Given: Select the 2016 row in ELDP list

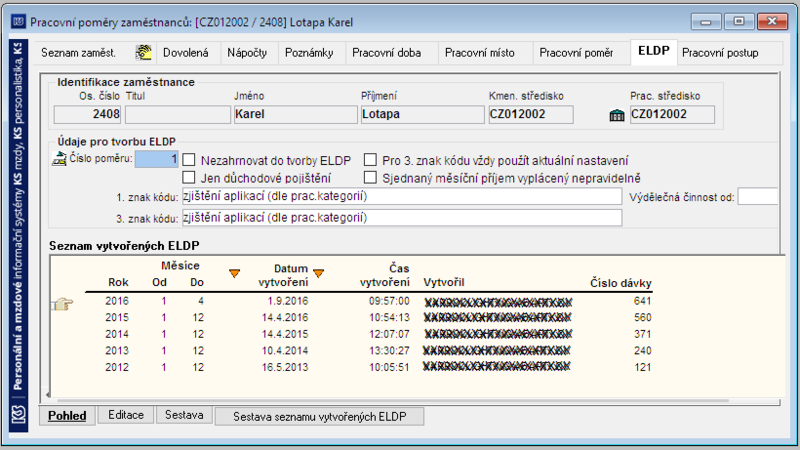Looking at the screenshot, I should pos(368,301).
